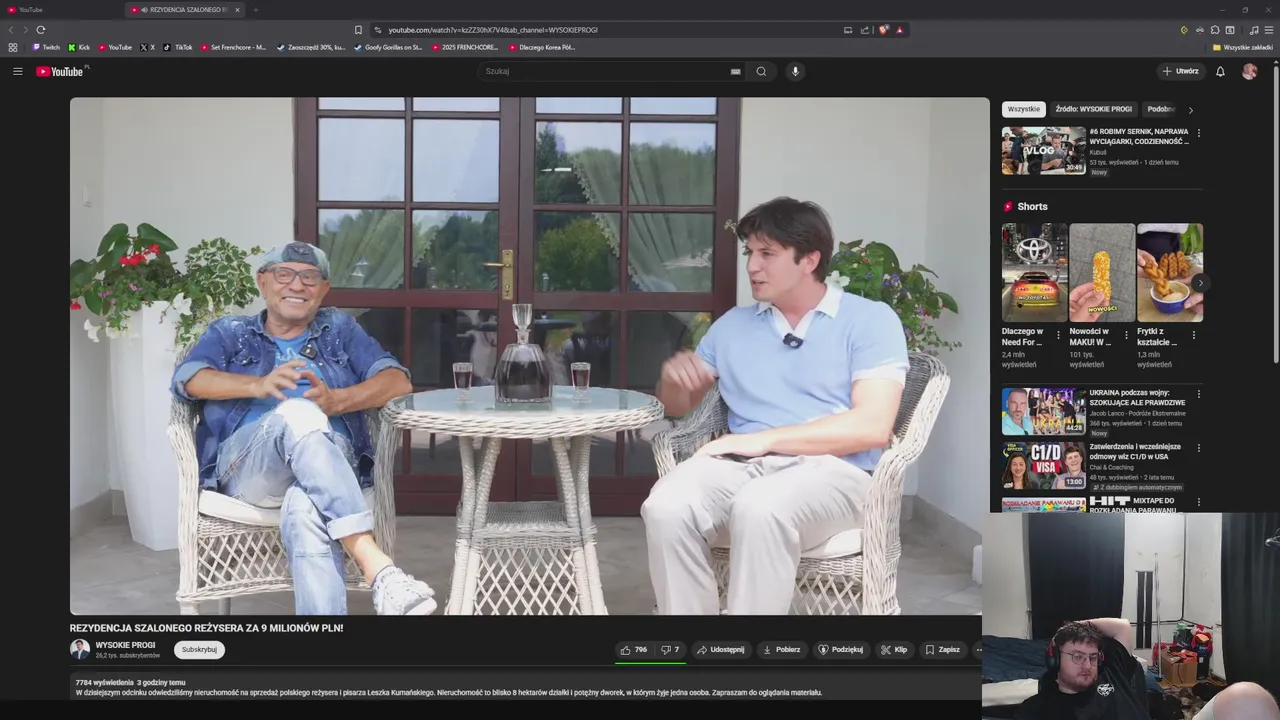Click the Klip clip button
This screenshot has height=720, width=1280.
(894, 650)
